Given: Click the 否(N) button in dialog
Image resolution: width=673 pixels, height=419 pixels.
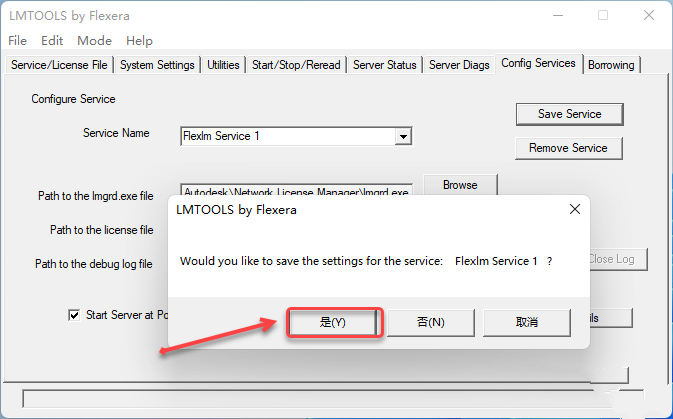Looking at the screenshot, I should point(430,322).
